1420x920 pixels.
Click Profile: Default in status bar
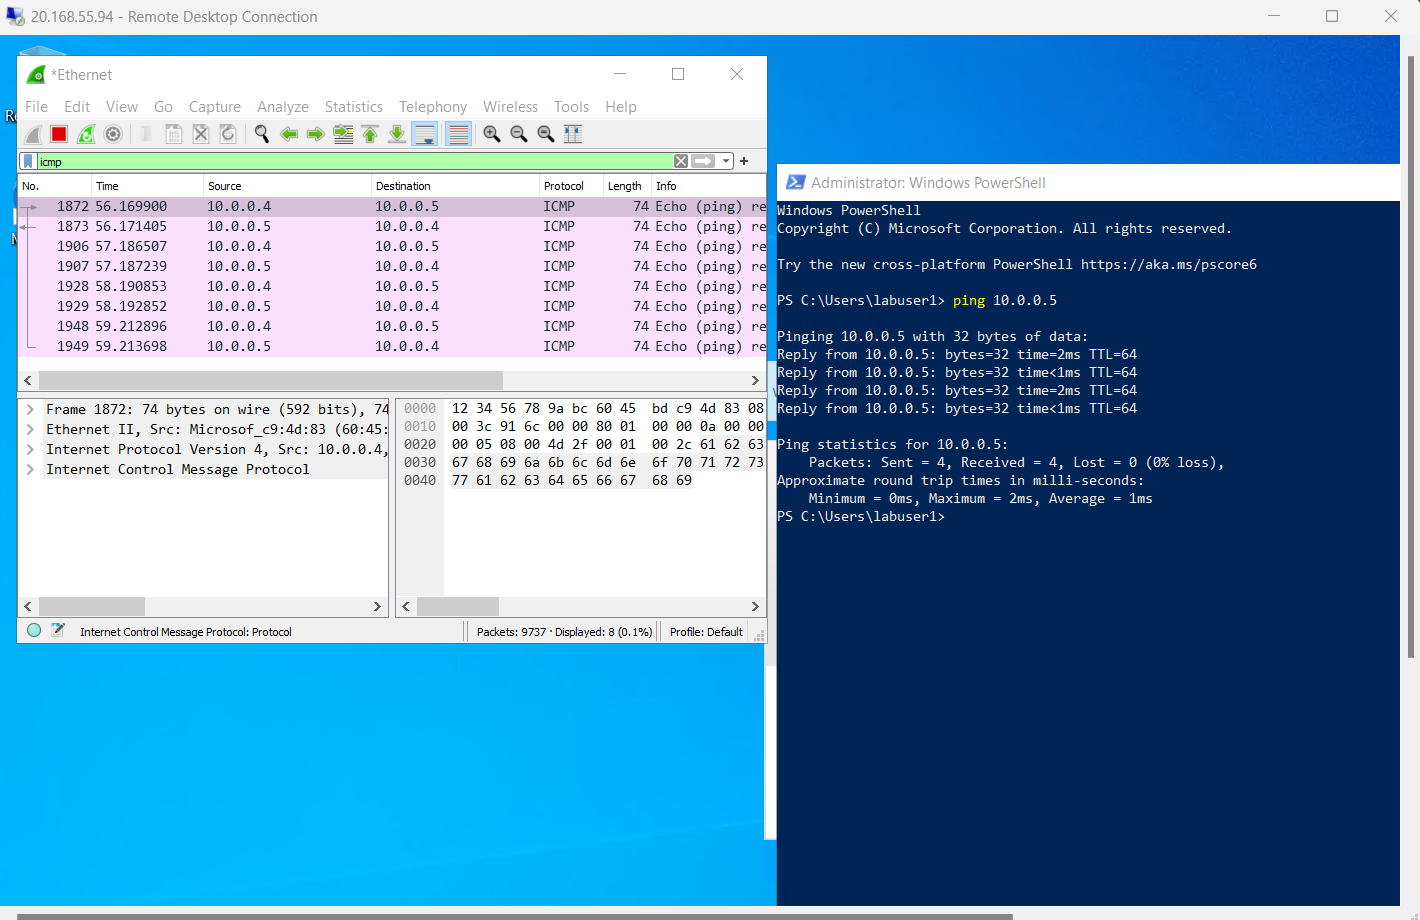tap(705, 631)
